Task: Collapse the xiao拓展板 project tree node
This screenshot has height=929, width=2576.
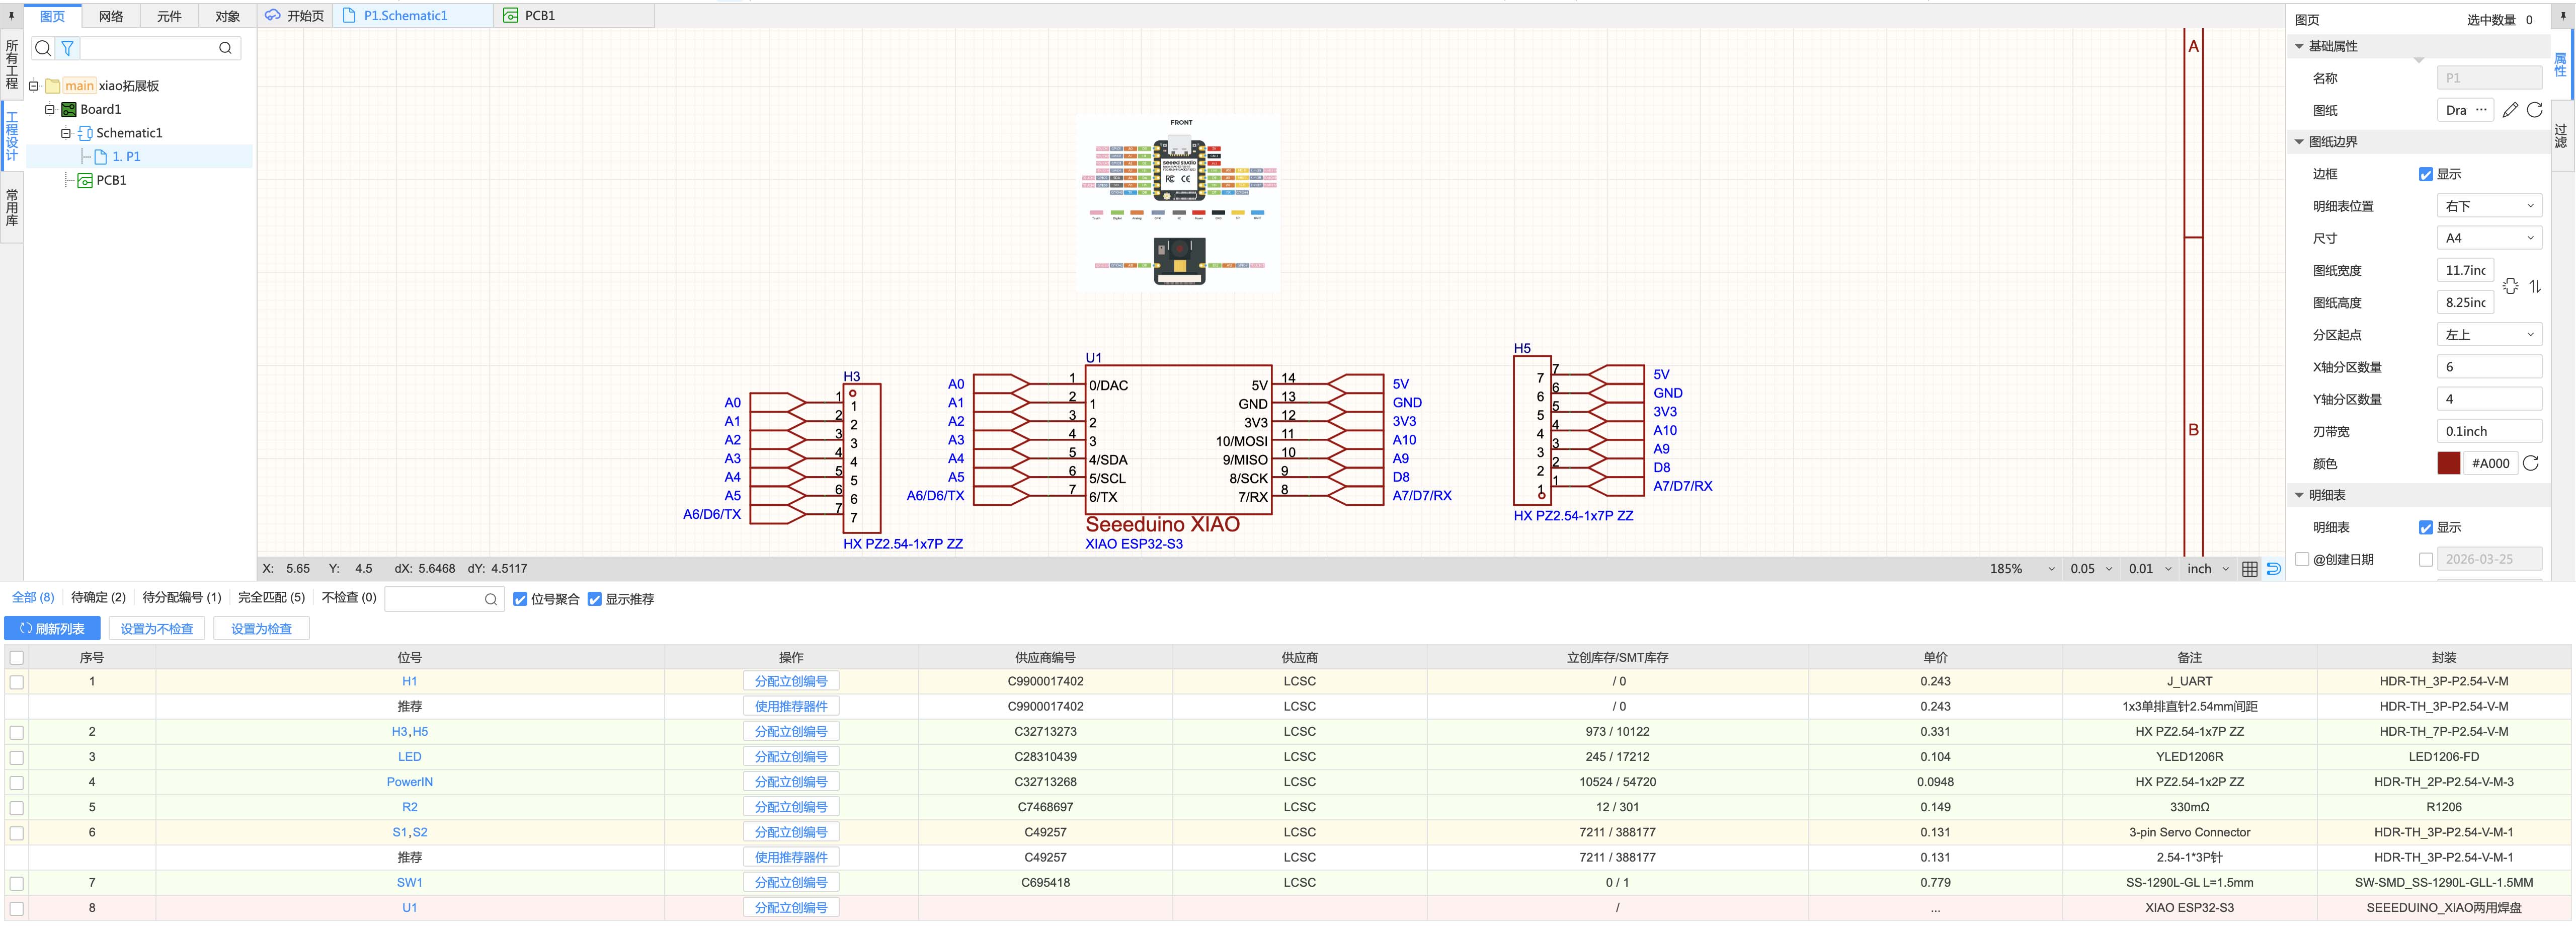Action: pyautogui.click(x=34, y=86)
